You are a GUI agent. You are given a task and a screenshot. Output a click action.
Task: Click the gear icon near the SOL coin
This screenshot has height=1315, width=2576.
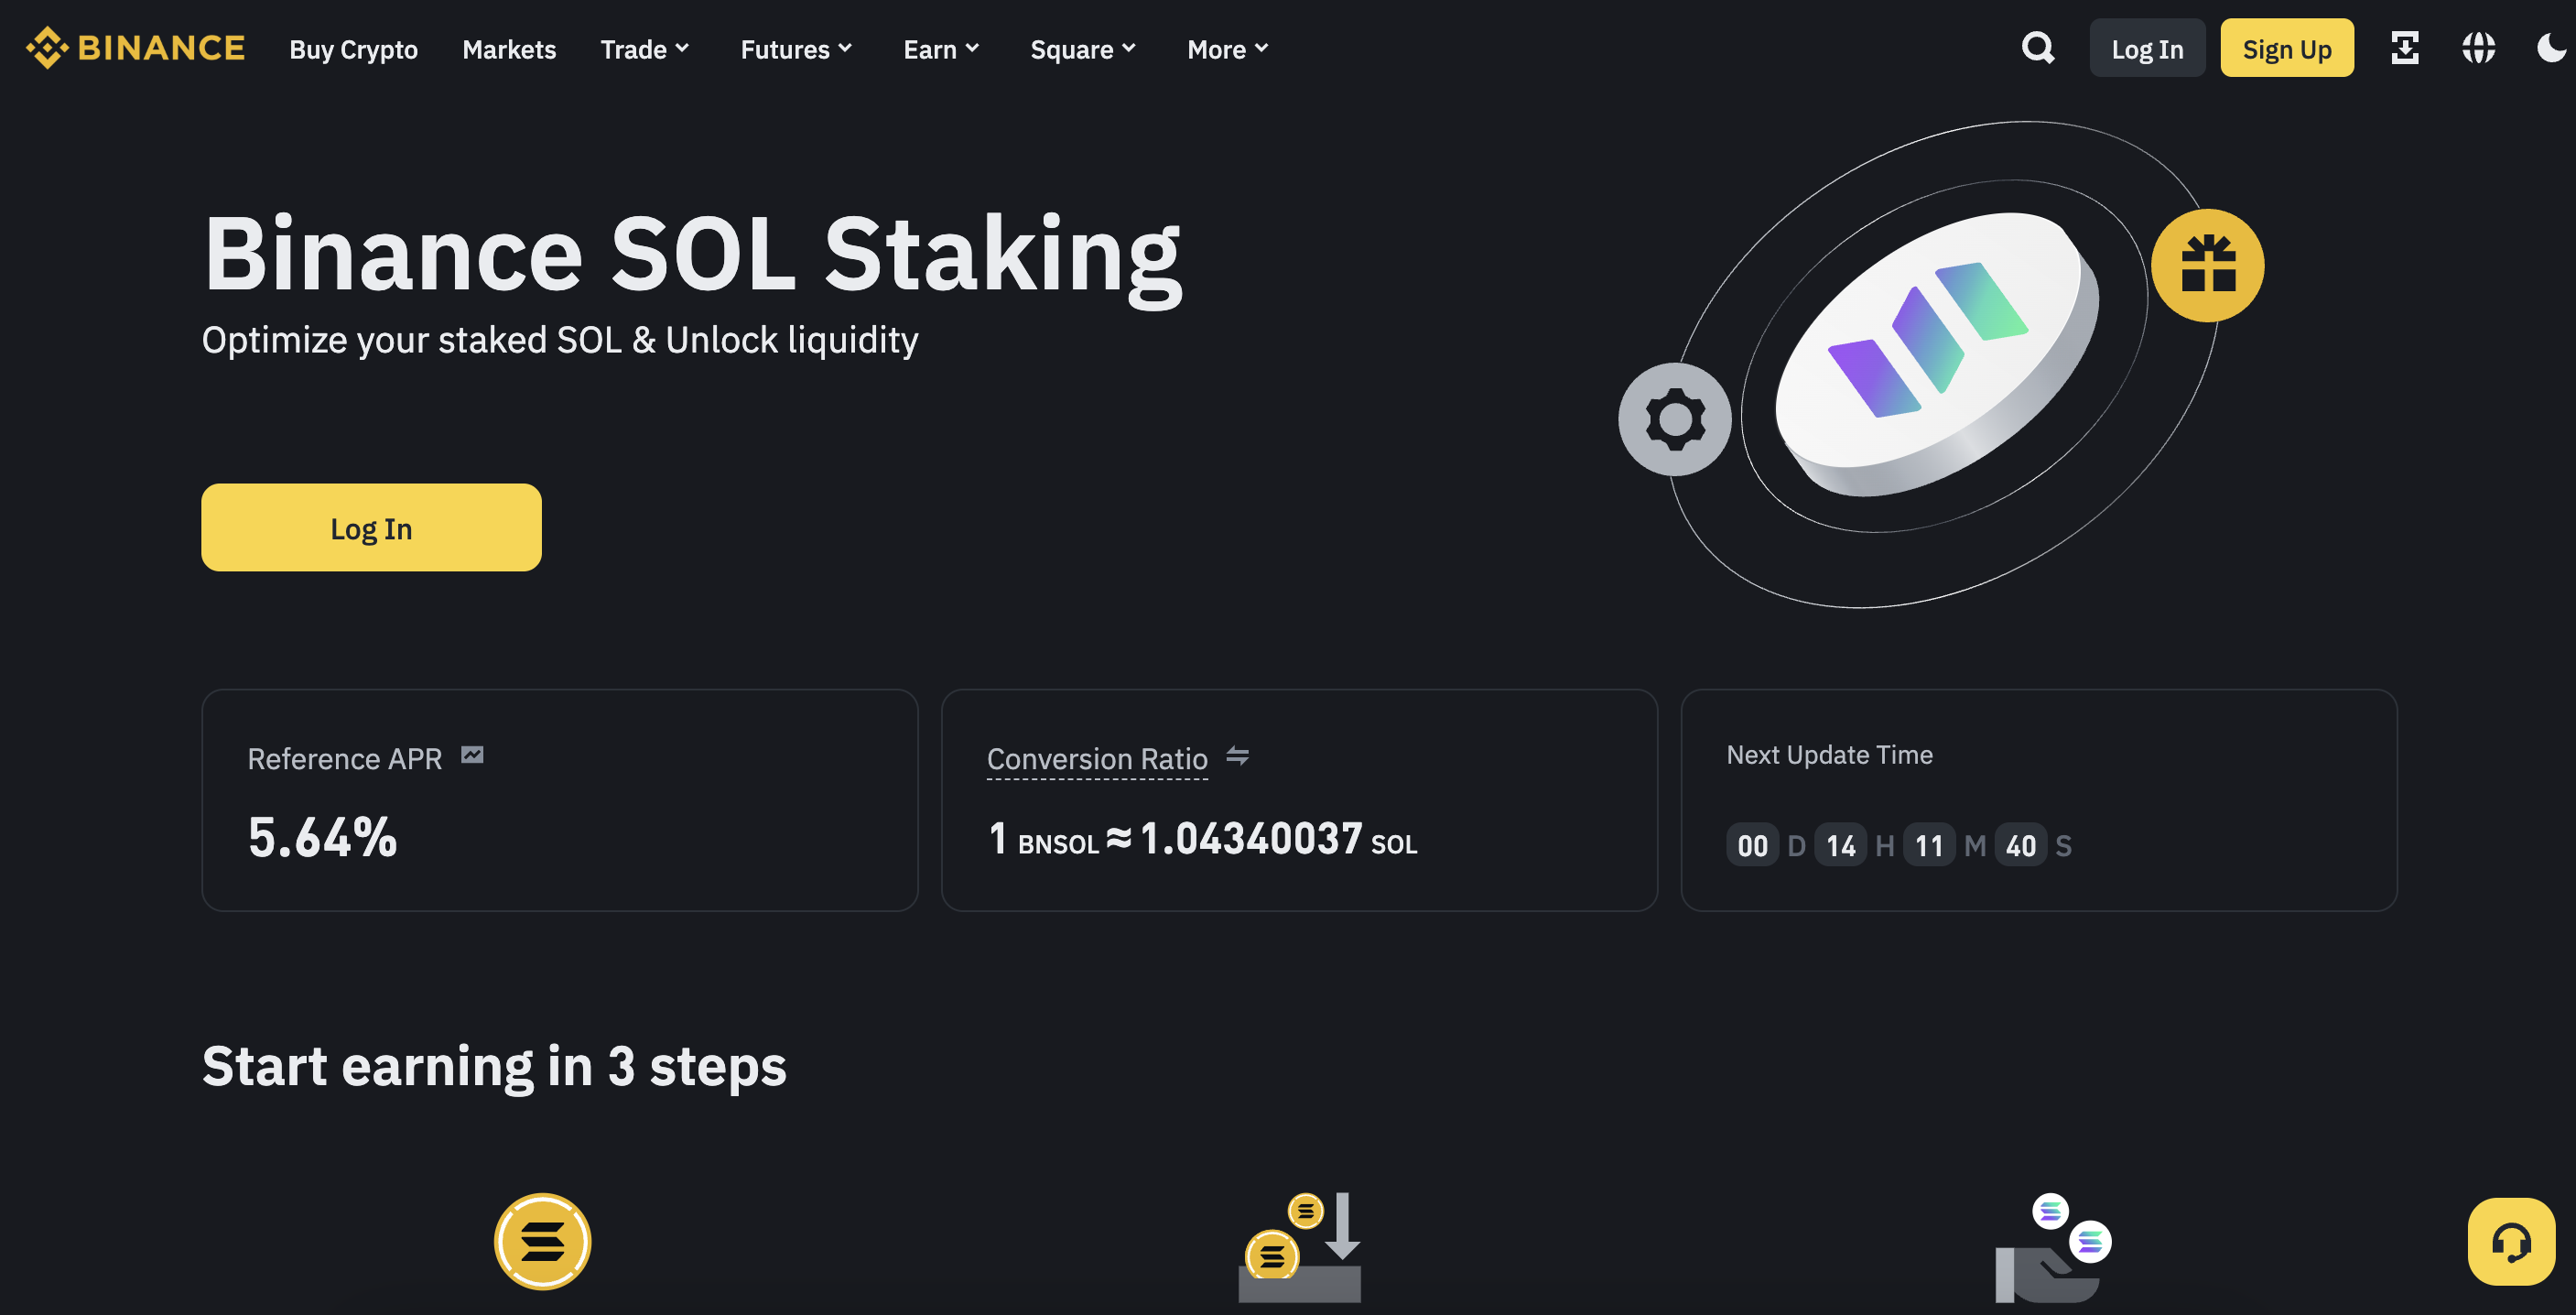tap(1675, 420)
